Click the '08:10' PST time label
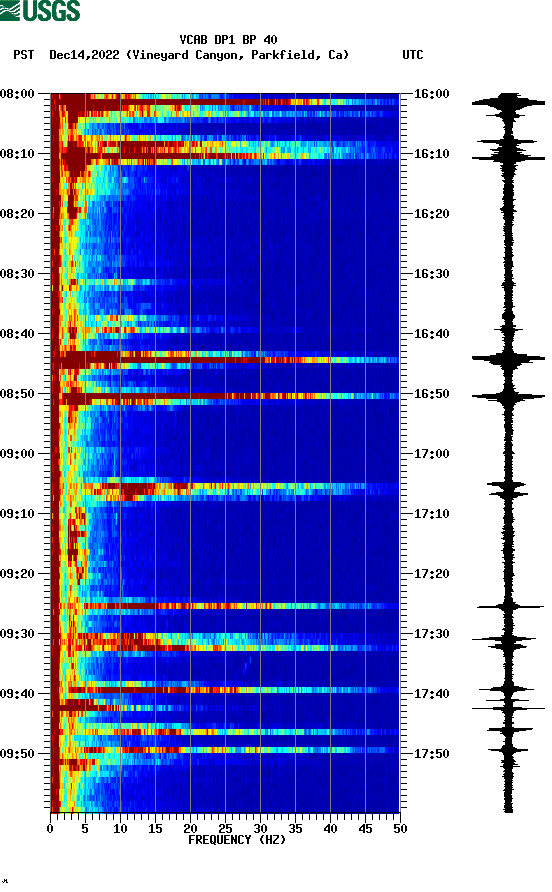 point(17,154)
